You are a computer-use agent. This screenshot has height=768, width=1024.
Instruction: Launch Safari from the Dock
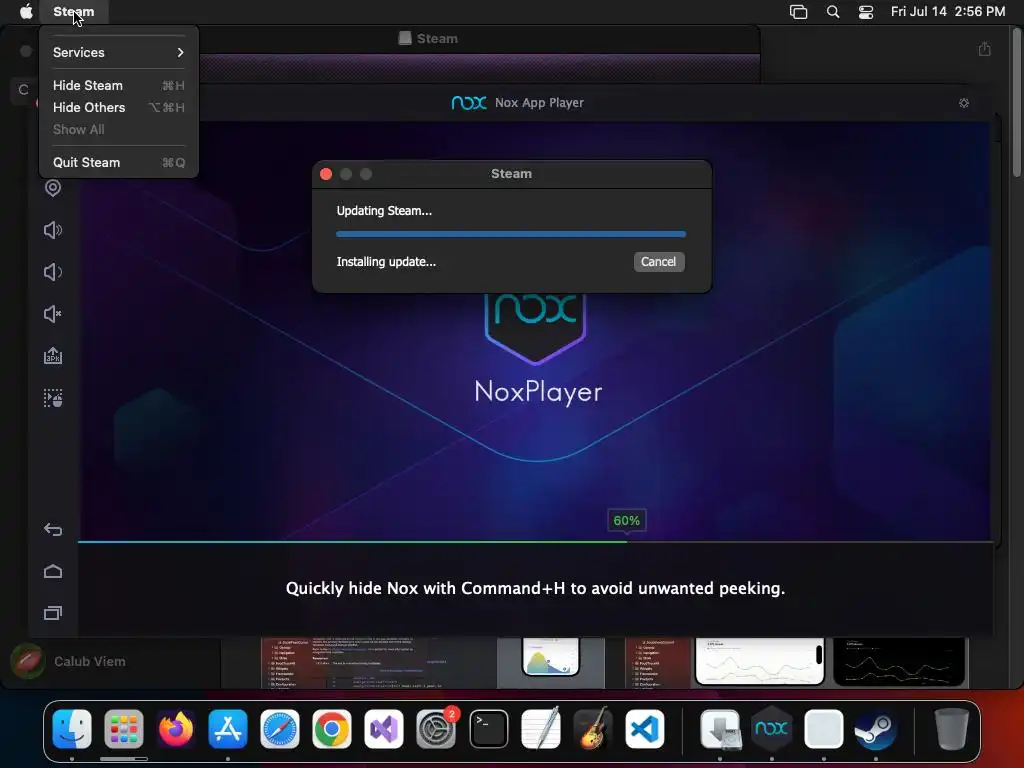280,729
